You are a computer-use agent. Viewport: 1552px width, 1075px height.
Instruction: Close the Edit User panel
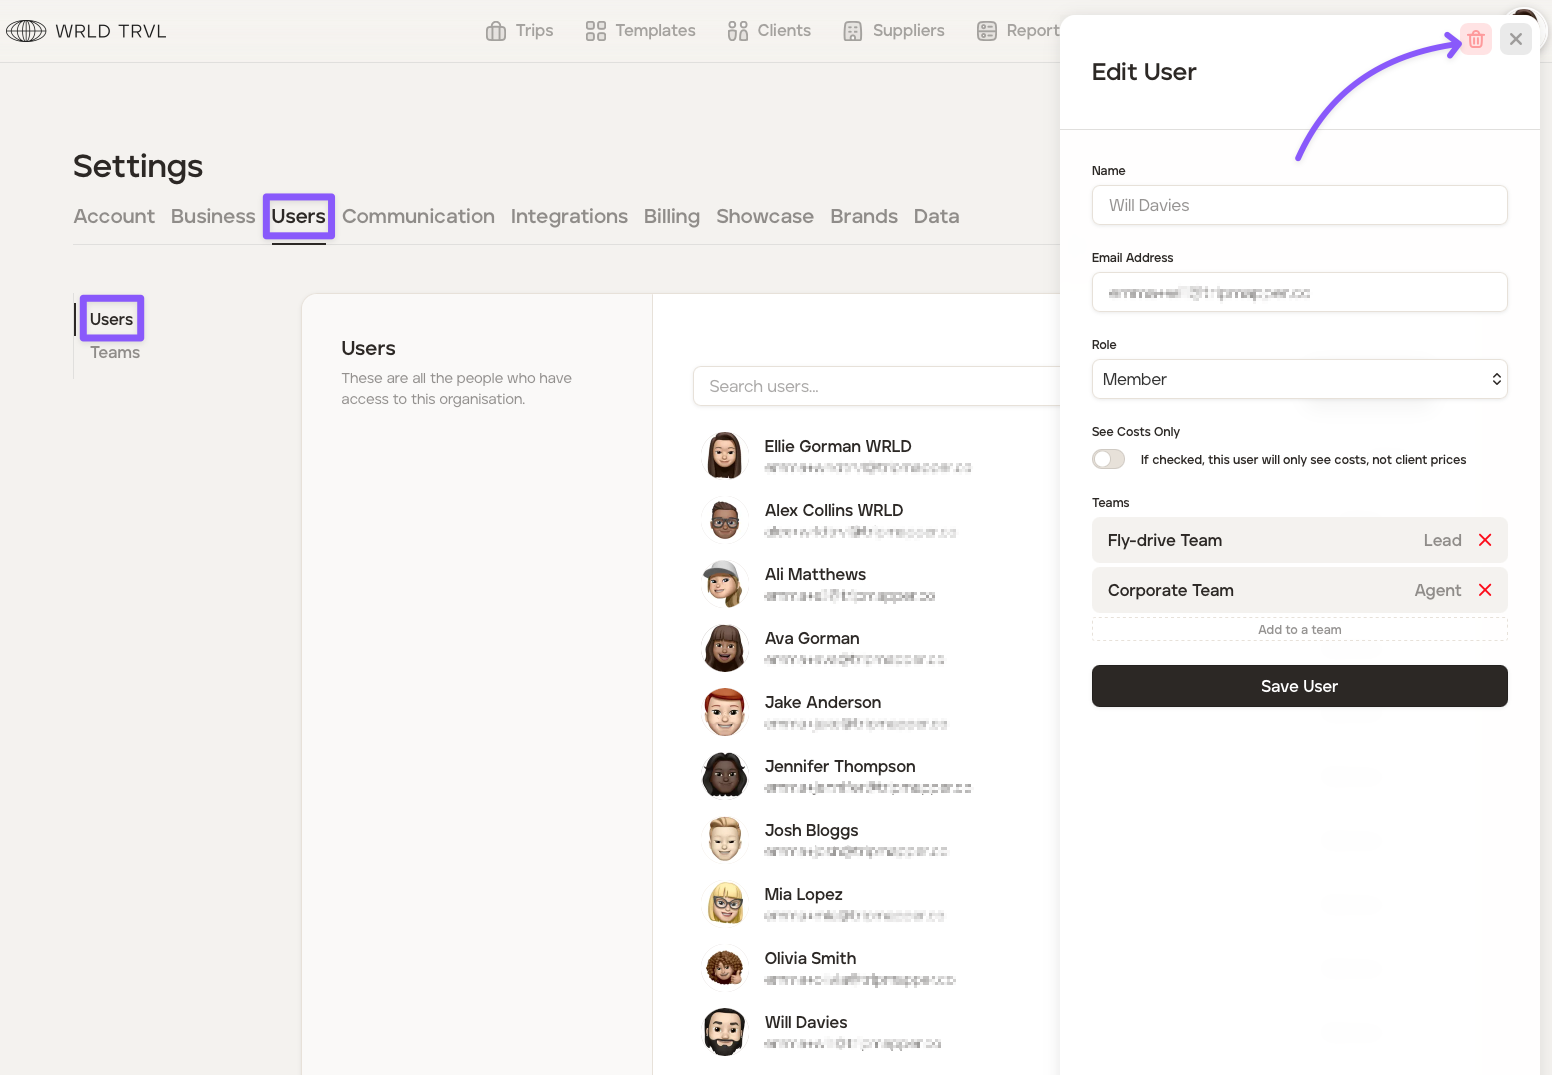(x=1515, y=40)
